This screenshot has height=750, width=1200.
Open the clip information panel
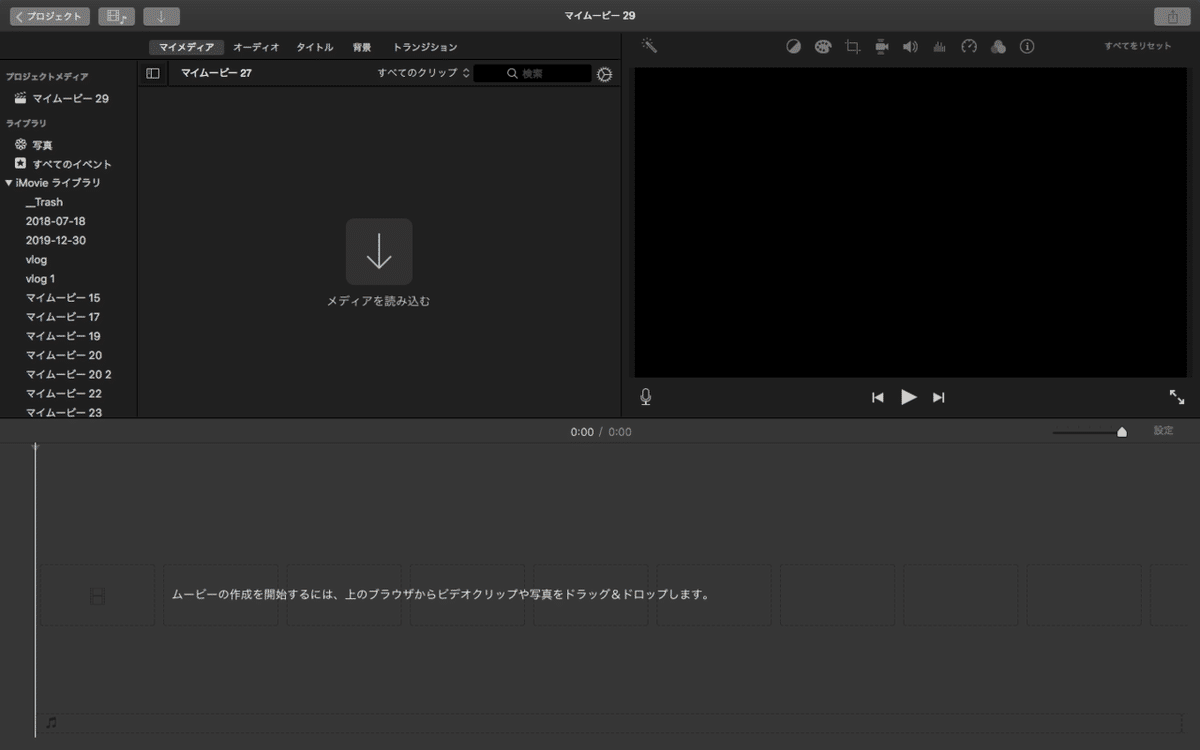point(1026,46)
